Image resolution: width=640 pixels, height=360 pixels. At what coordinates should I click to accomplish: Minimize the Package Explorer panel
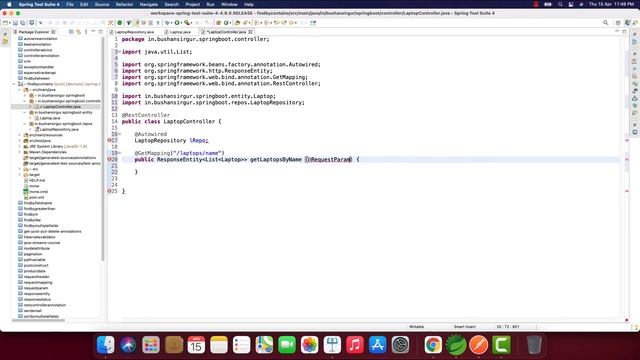click(x=93, y=31)
